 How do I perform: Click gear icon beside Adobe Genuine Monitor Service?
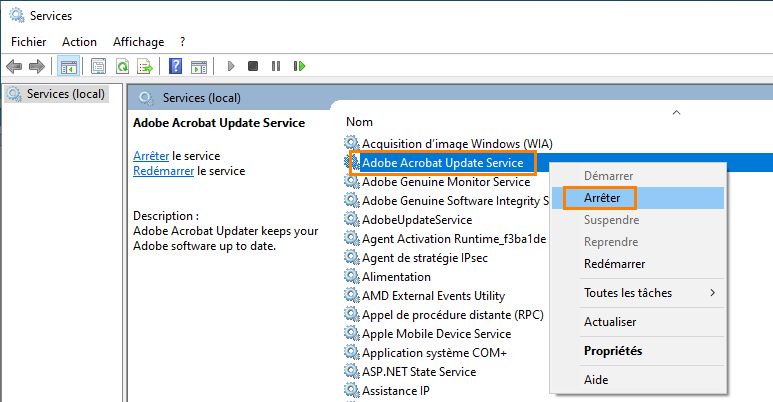point(351,182)
